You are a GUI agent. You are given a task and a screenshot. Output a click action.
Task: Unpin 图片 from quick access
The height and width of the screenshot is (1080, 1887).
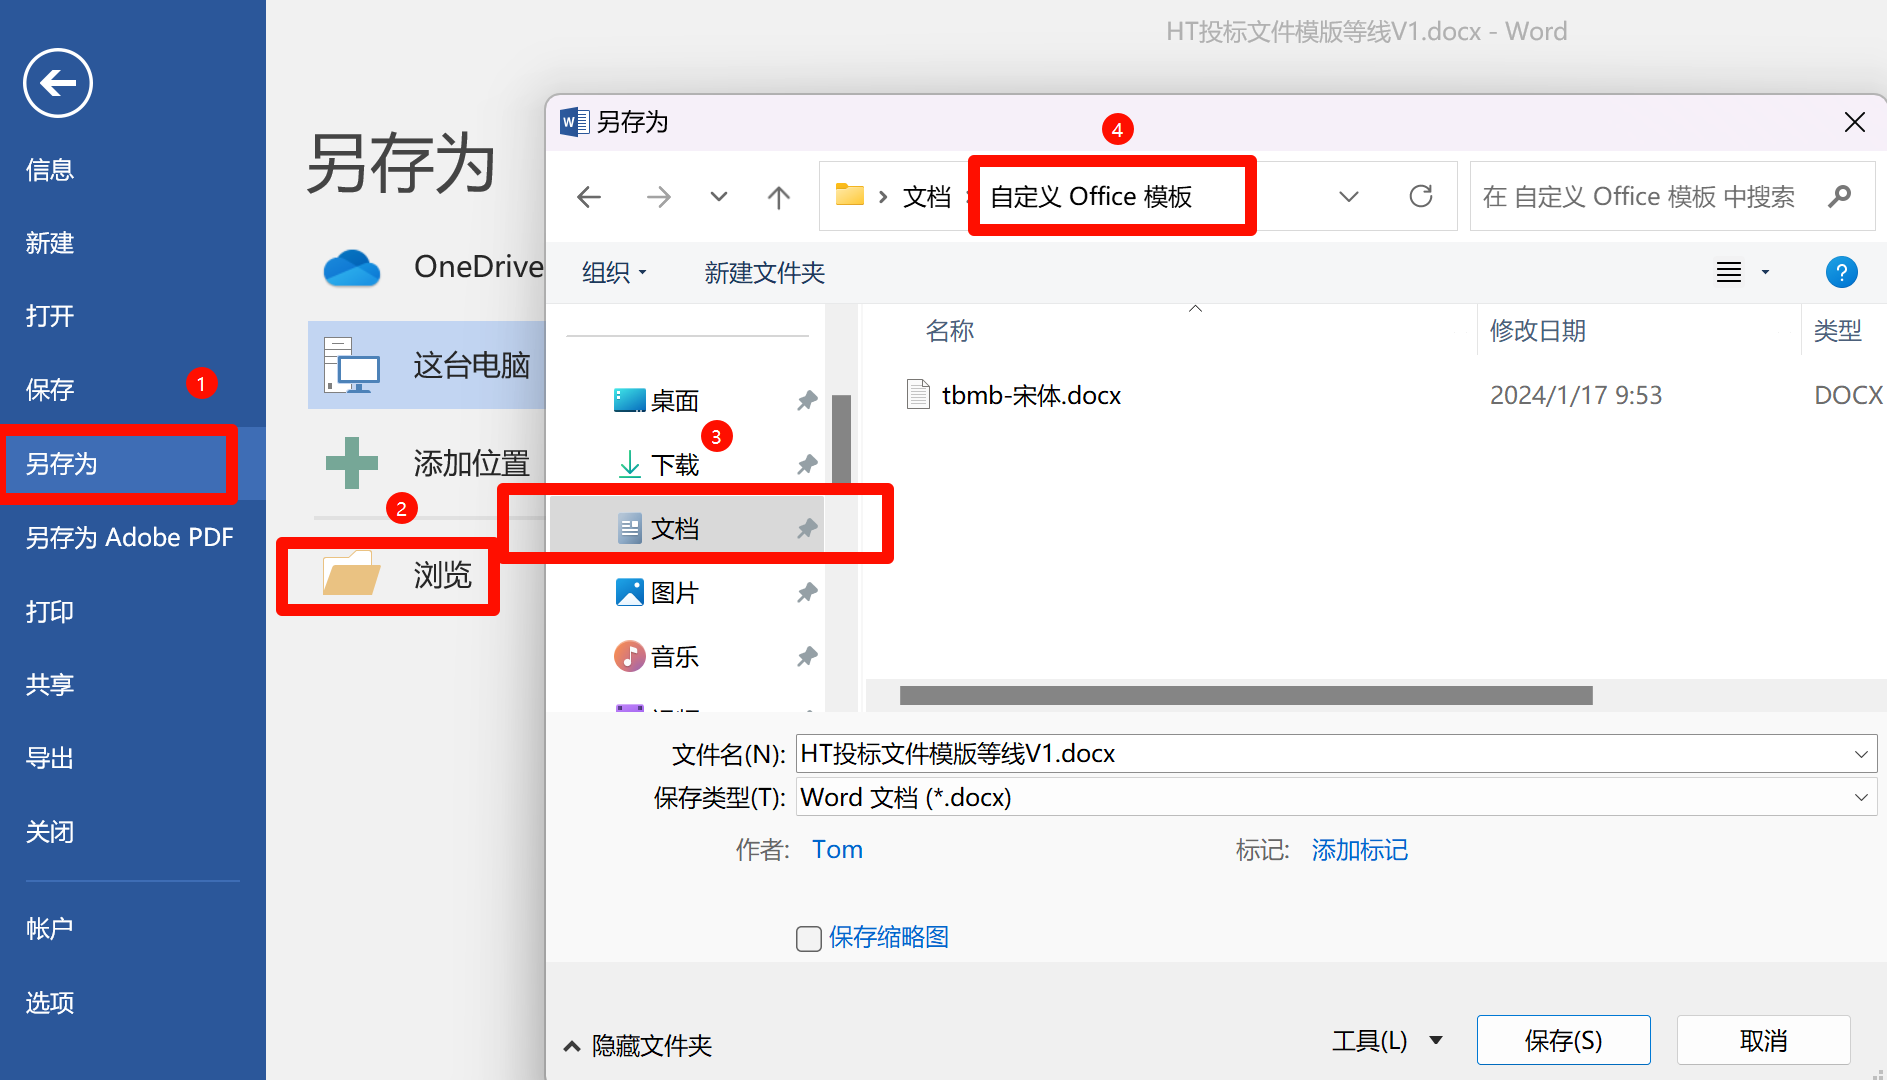(x=807, y=593)
